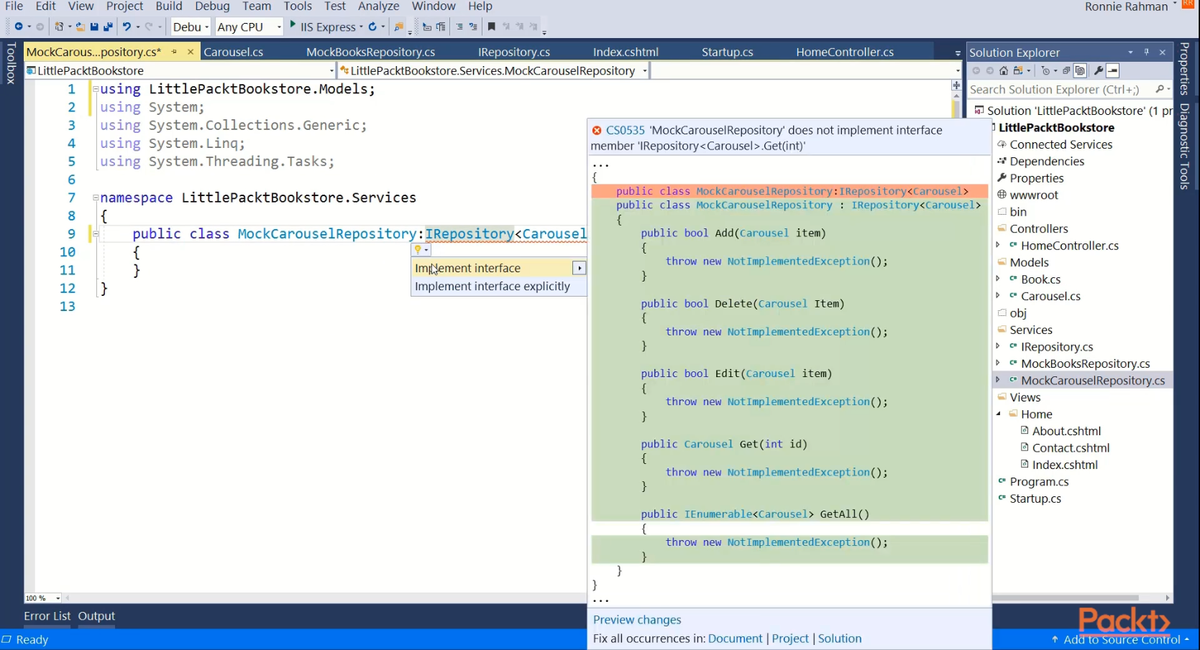Collapse the using directives outlining at line 1
The width and height of the screenshot is (1200, 650).
coord(95,90)
